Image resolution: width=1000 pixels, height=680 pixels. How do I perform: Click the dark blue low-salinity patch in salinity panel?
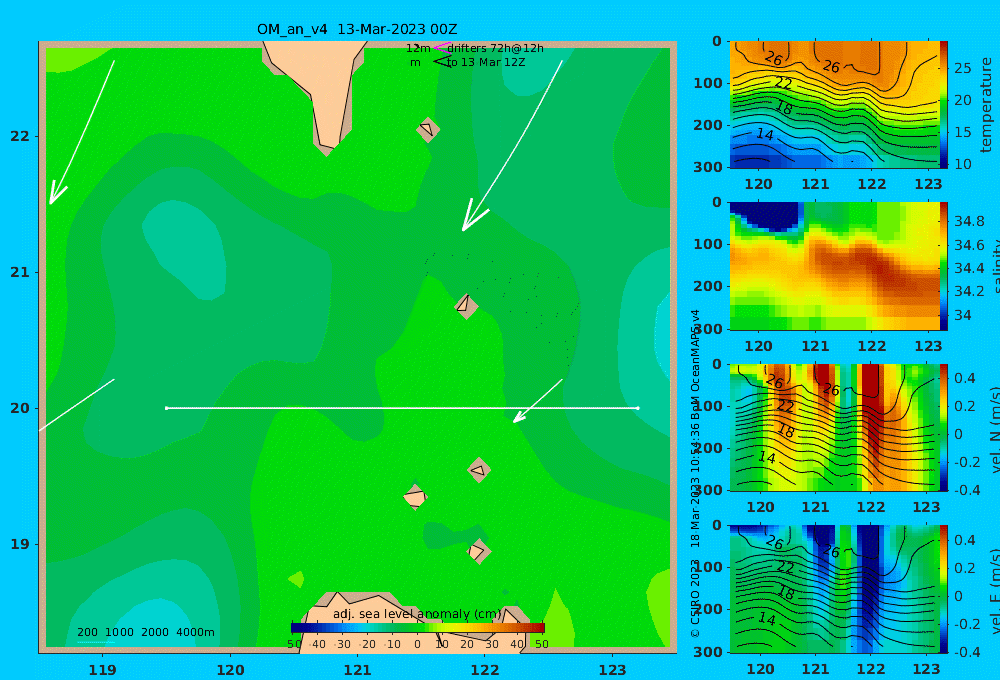(768, 215)
